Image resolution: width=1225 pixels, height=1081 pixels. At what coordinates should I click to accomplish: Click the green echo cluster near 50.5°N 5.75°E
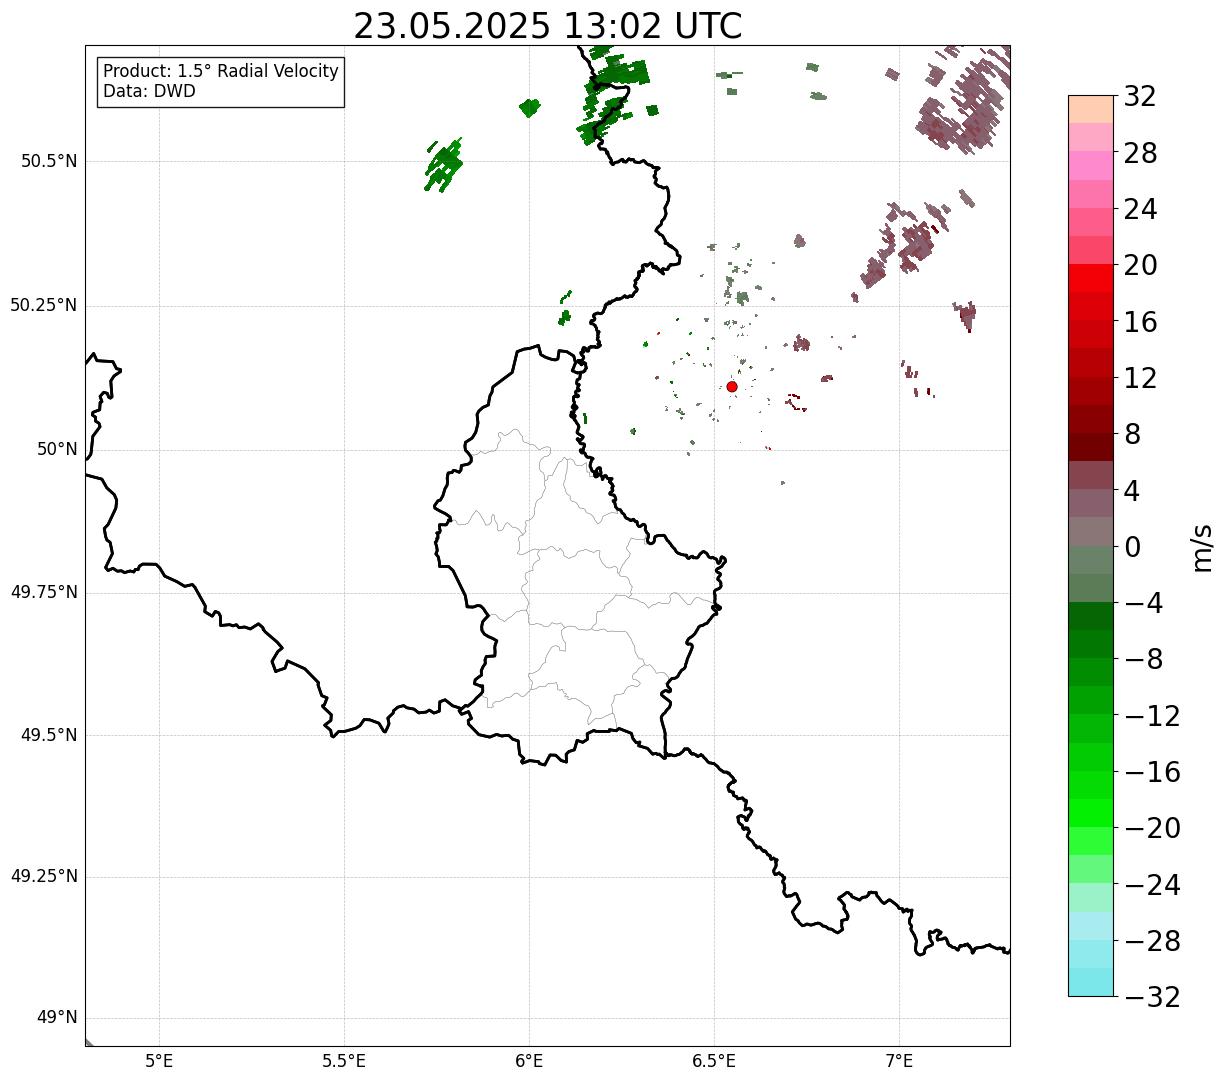pyautogui.click(x=443, y=165)
